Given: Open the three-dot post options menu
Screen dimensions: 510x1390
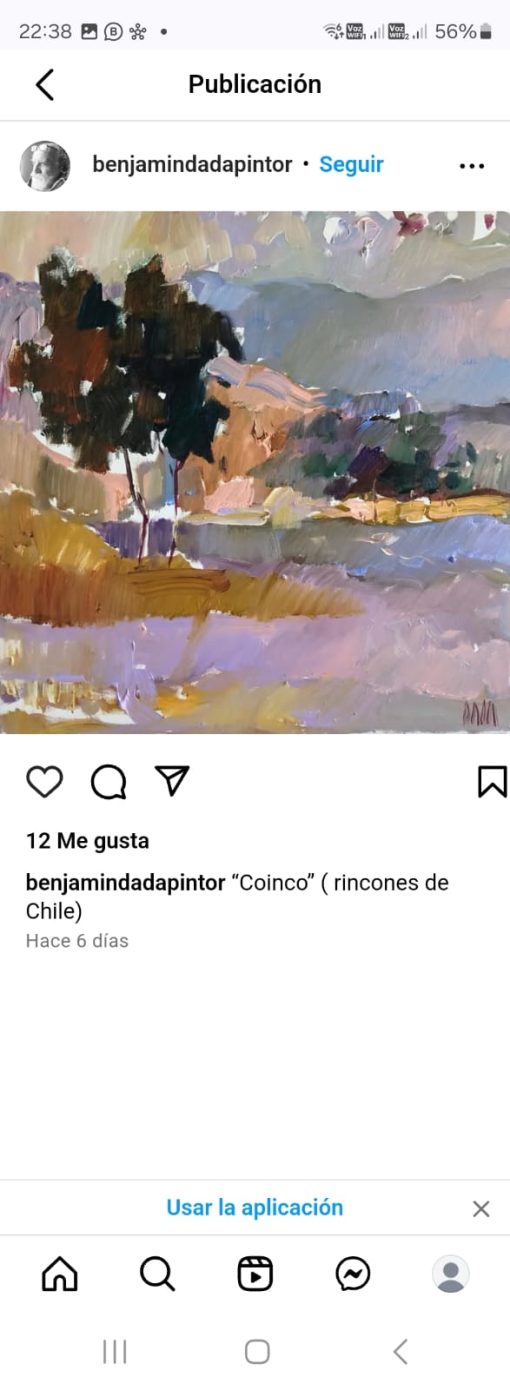Looking at the screenshot, I should [472, 166].
